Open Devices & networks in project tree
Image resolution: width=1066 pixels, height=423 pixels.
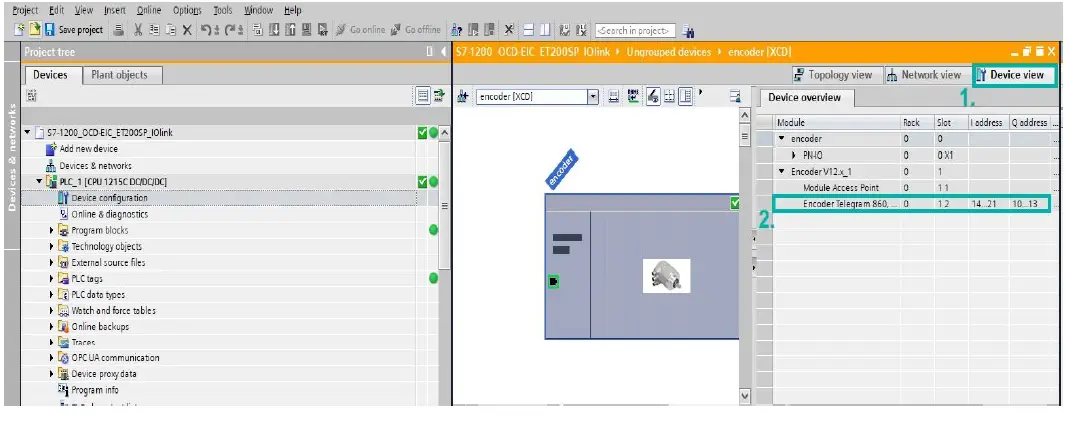[x=96, y=165]
